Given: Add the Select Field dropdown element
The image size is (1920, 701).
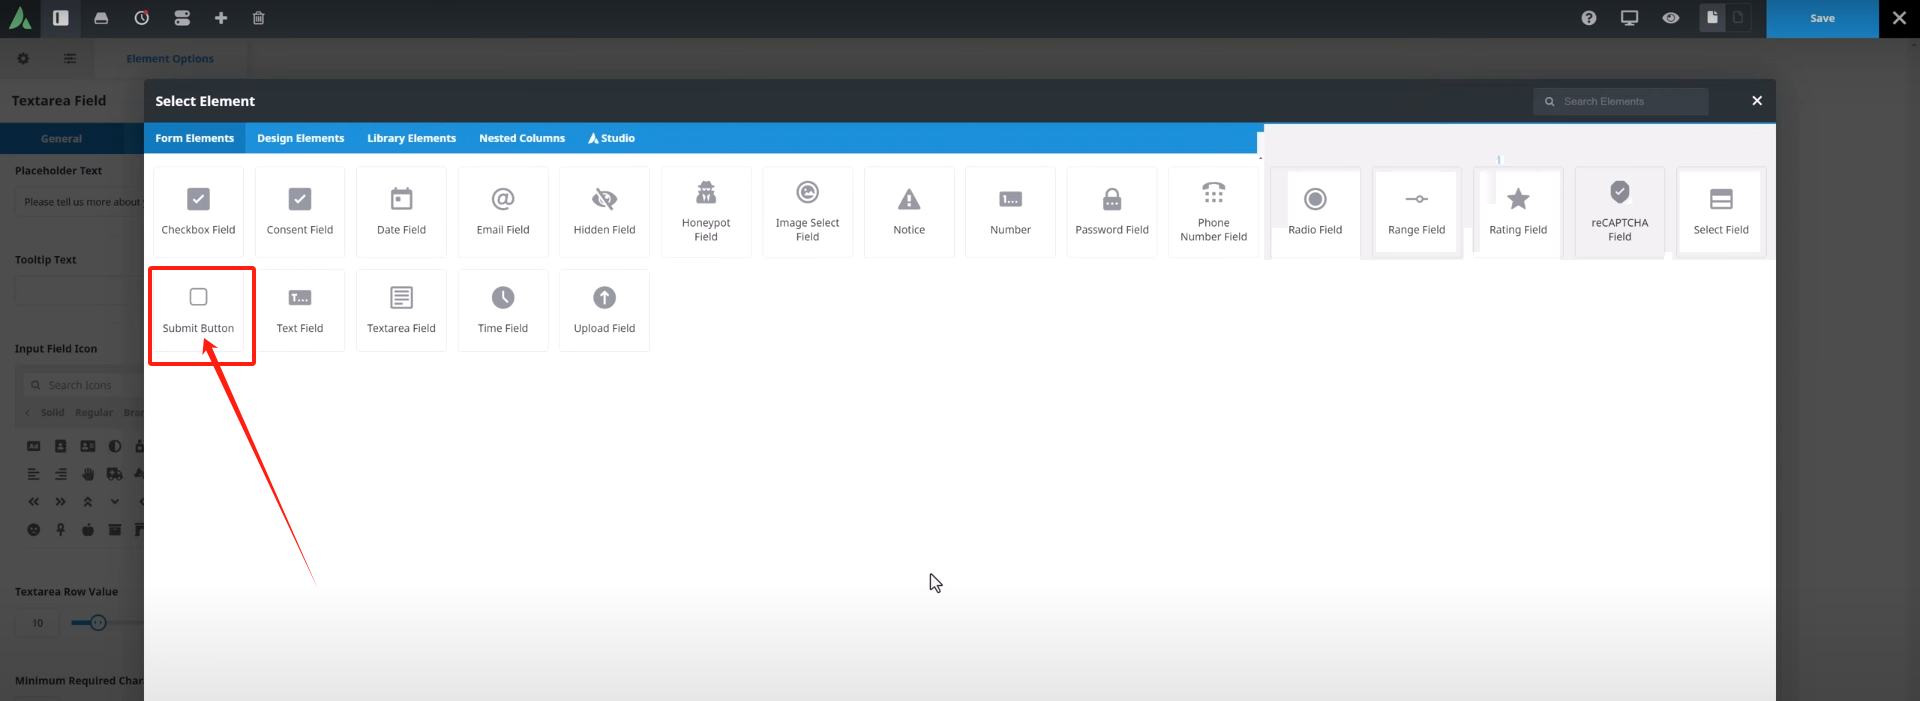Looking at the screenshot, I should [1721, 211].
